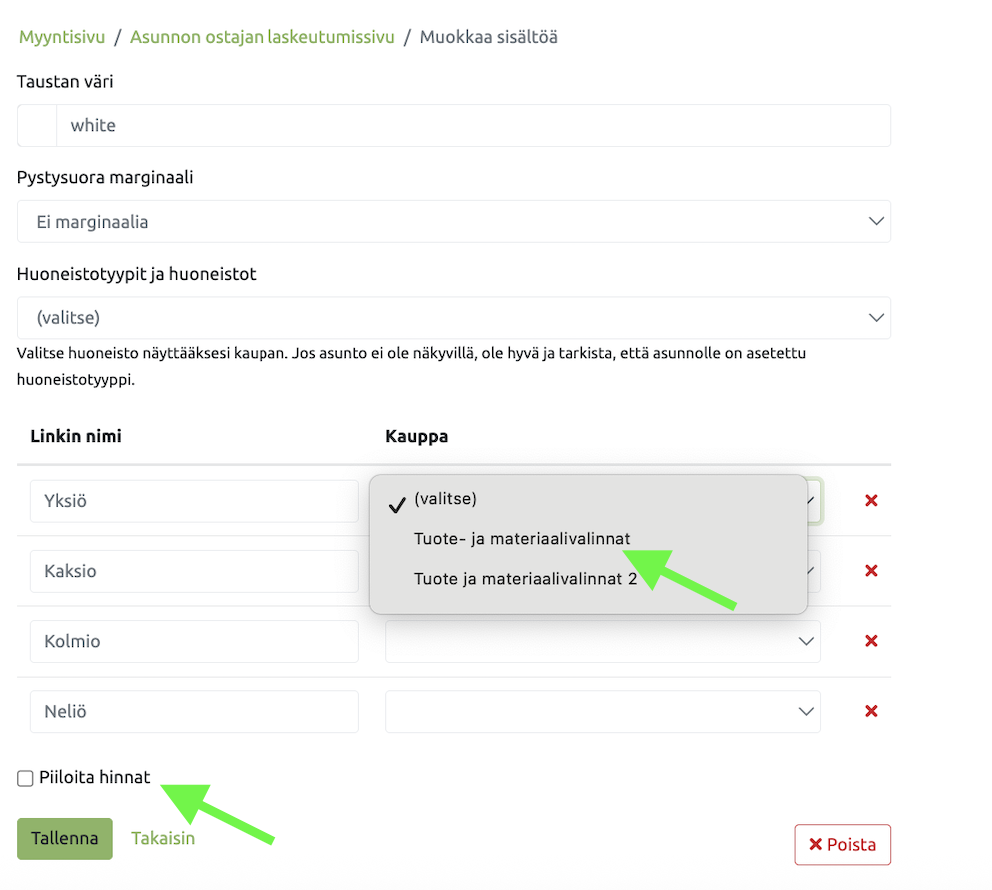Remove the Neliö row via red X
The height and width of the screenshot is (890, 992).
click(871, 711)
